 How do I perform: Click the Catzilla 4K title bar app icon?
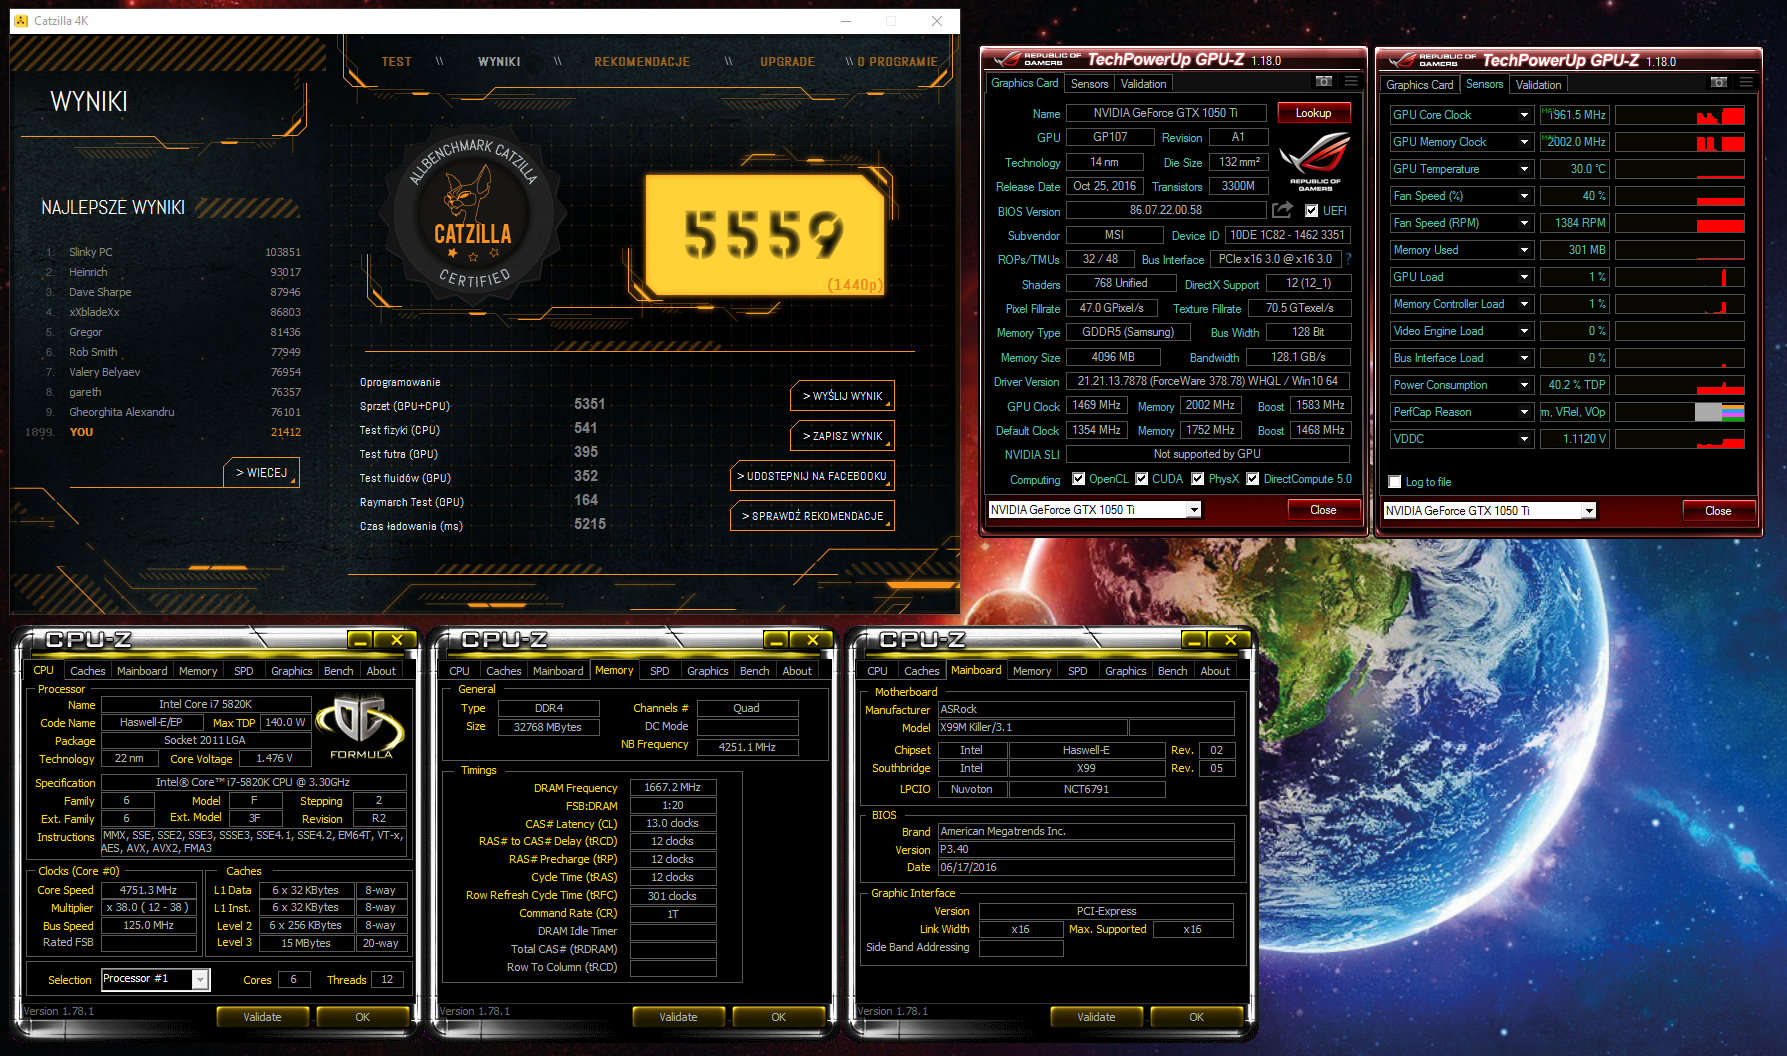(22, 20)
